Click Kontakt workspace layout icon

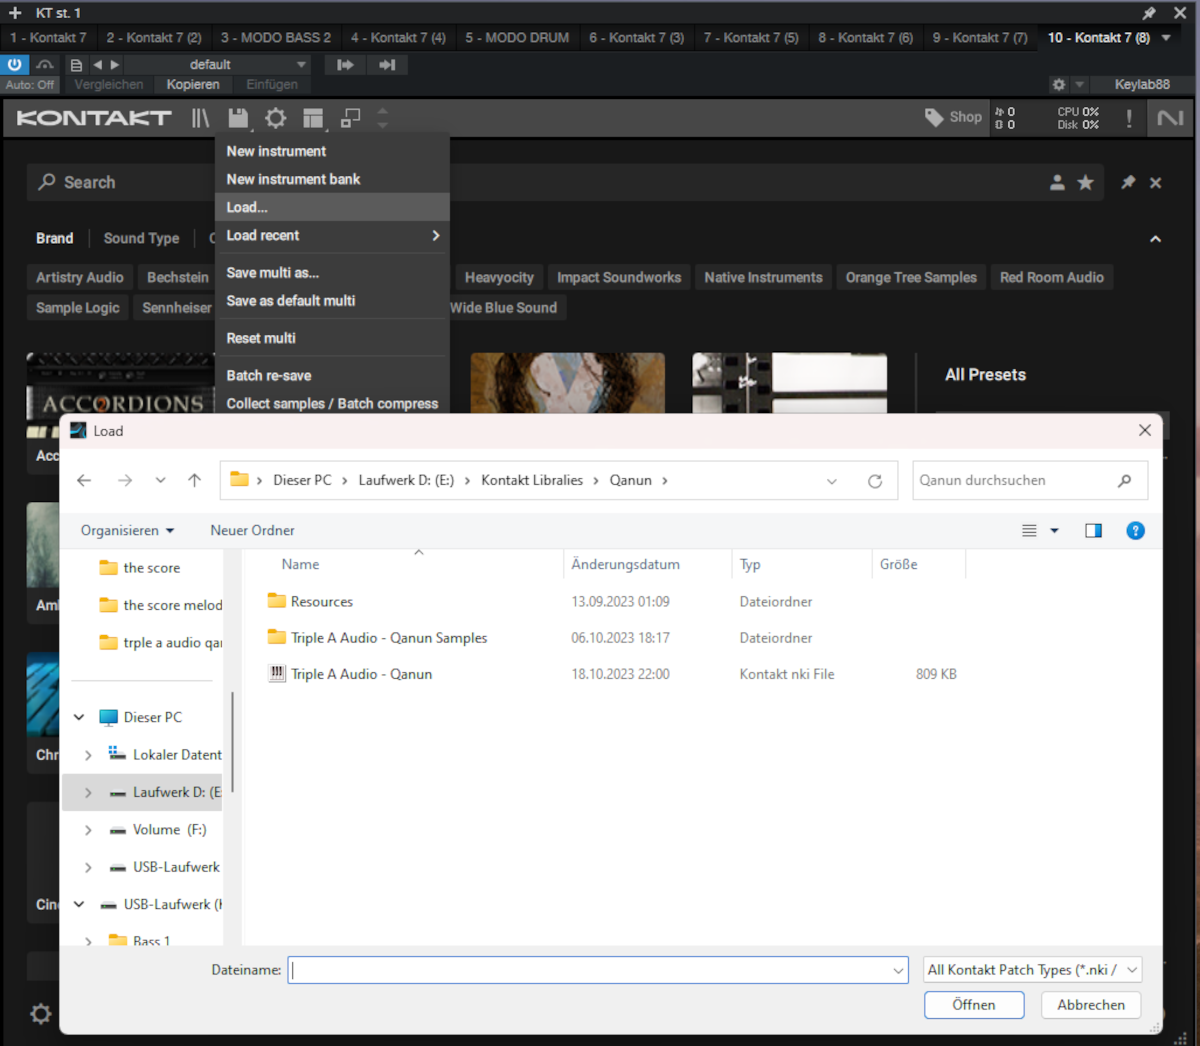pos(313,118)
